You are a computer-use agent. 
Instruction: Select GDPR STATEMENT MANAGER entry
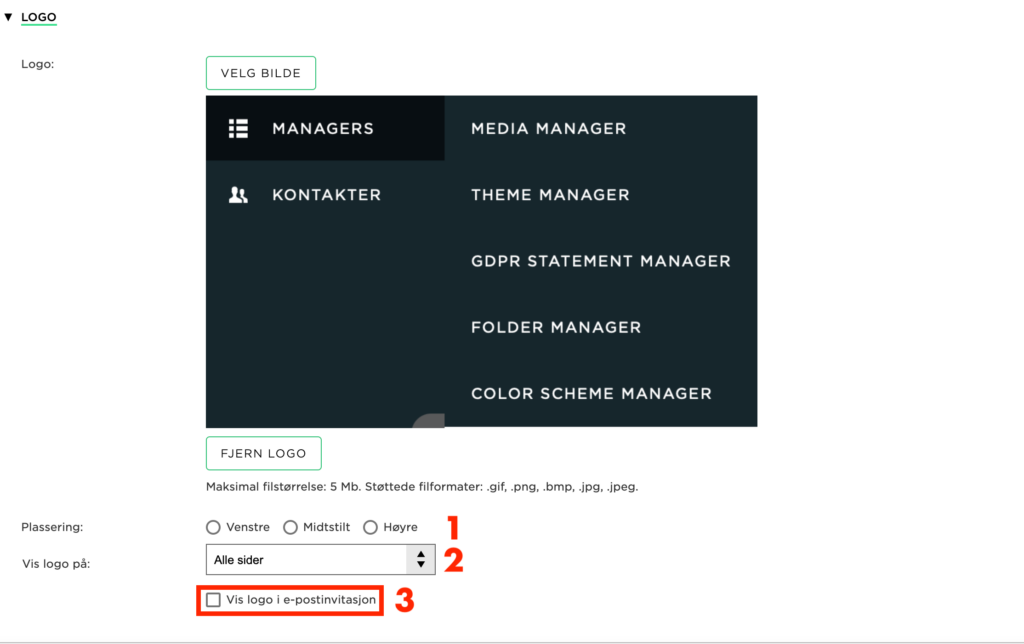point(601,261)
